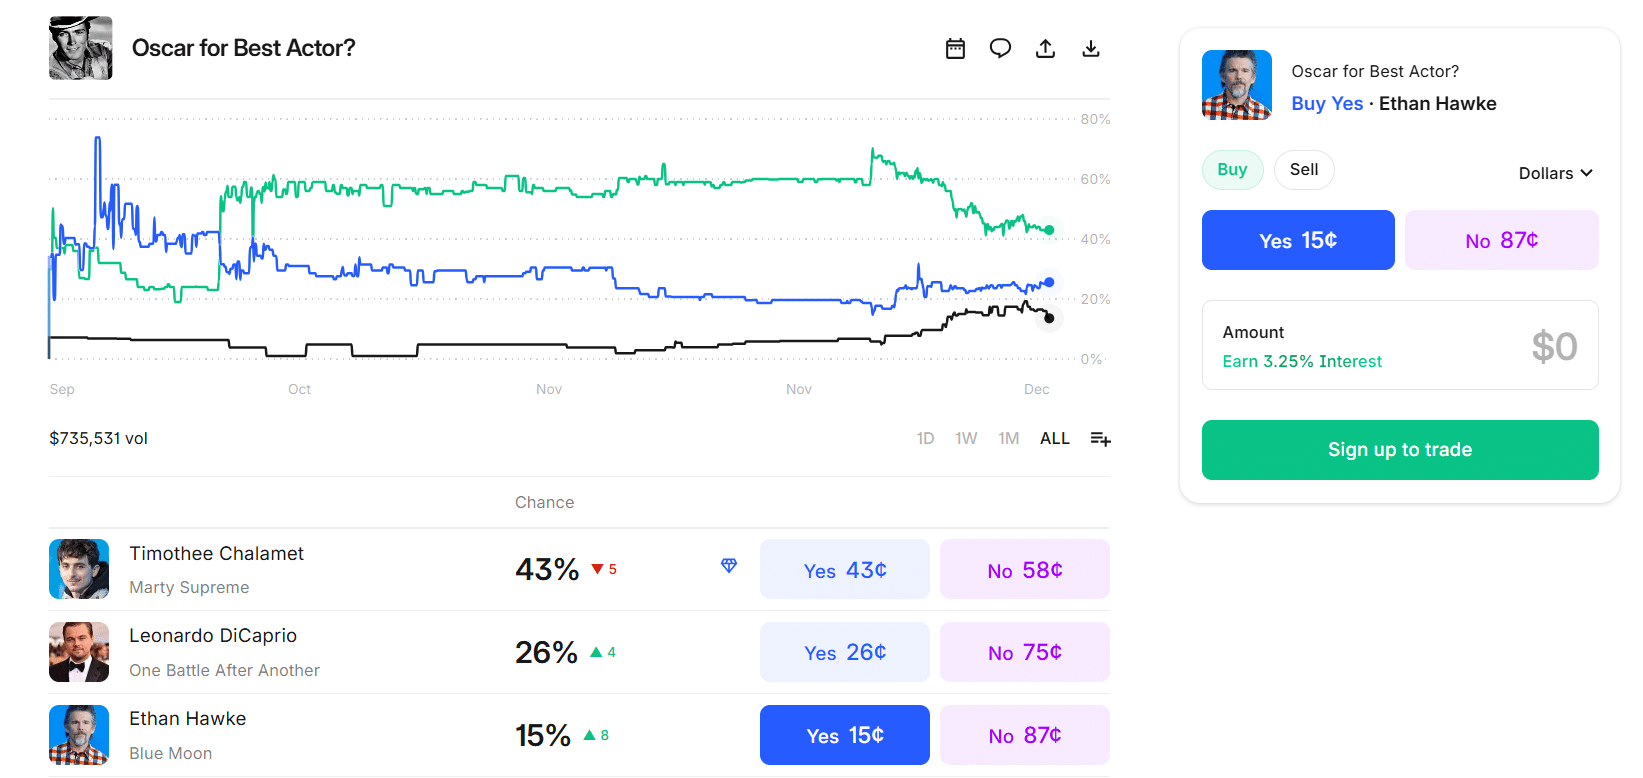Screen dimensions: 1643x778
Task: Open comments via speech bubble icon
Action: click(x=1000, y=48)
